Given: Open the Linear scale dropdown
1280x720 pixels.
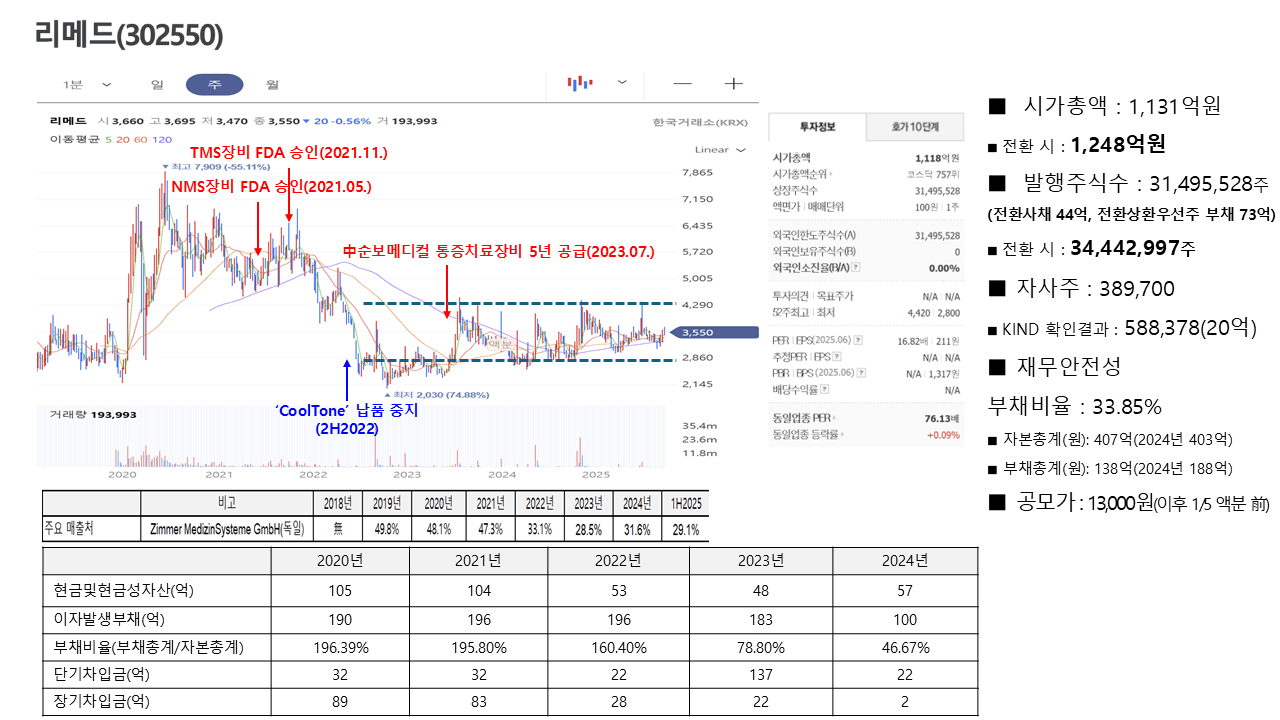Looking at the screenshot, I should [x=720, y=150].
